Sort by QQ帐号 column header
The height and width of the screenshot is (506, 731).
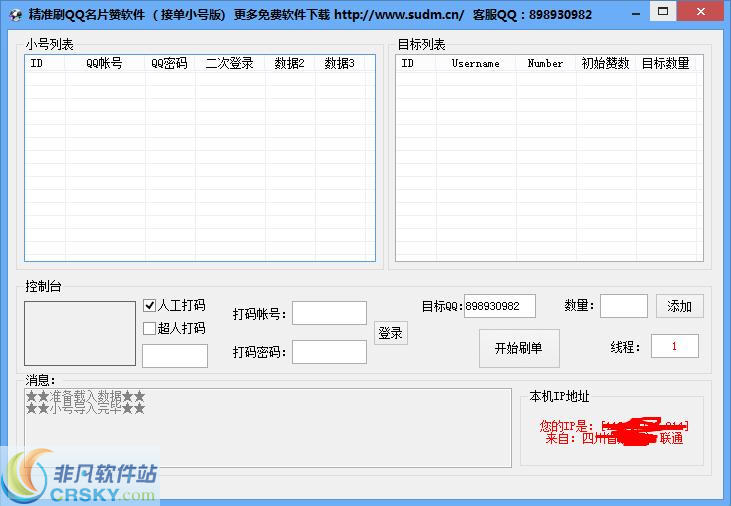[x=104, y=63]
